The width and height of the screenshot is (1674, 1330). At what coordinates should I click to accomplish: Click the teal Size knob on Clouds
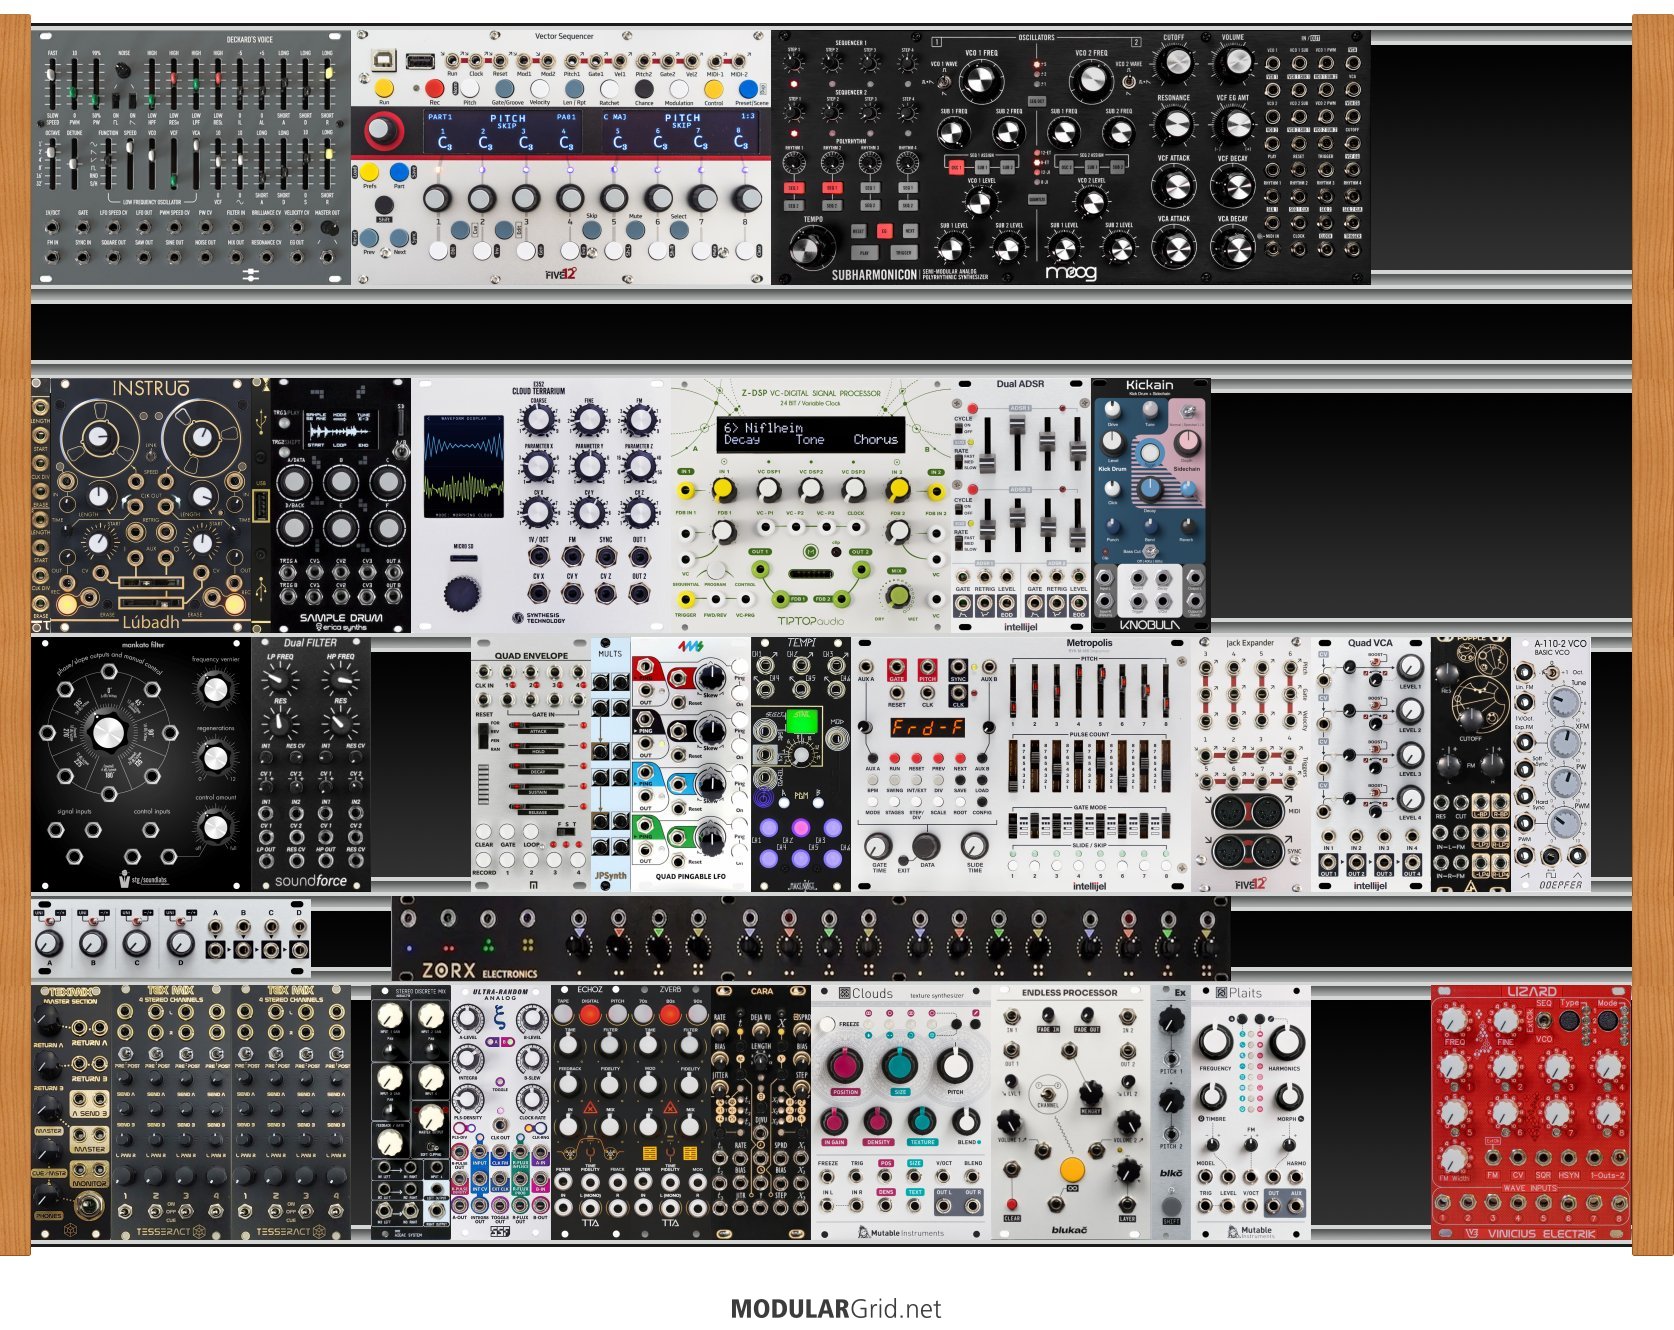[x=900, y=1065]
